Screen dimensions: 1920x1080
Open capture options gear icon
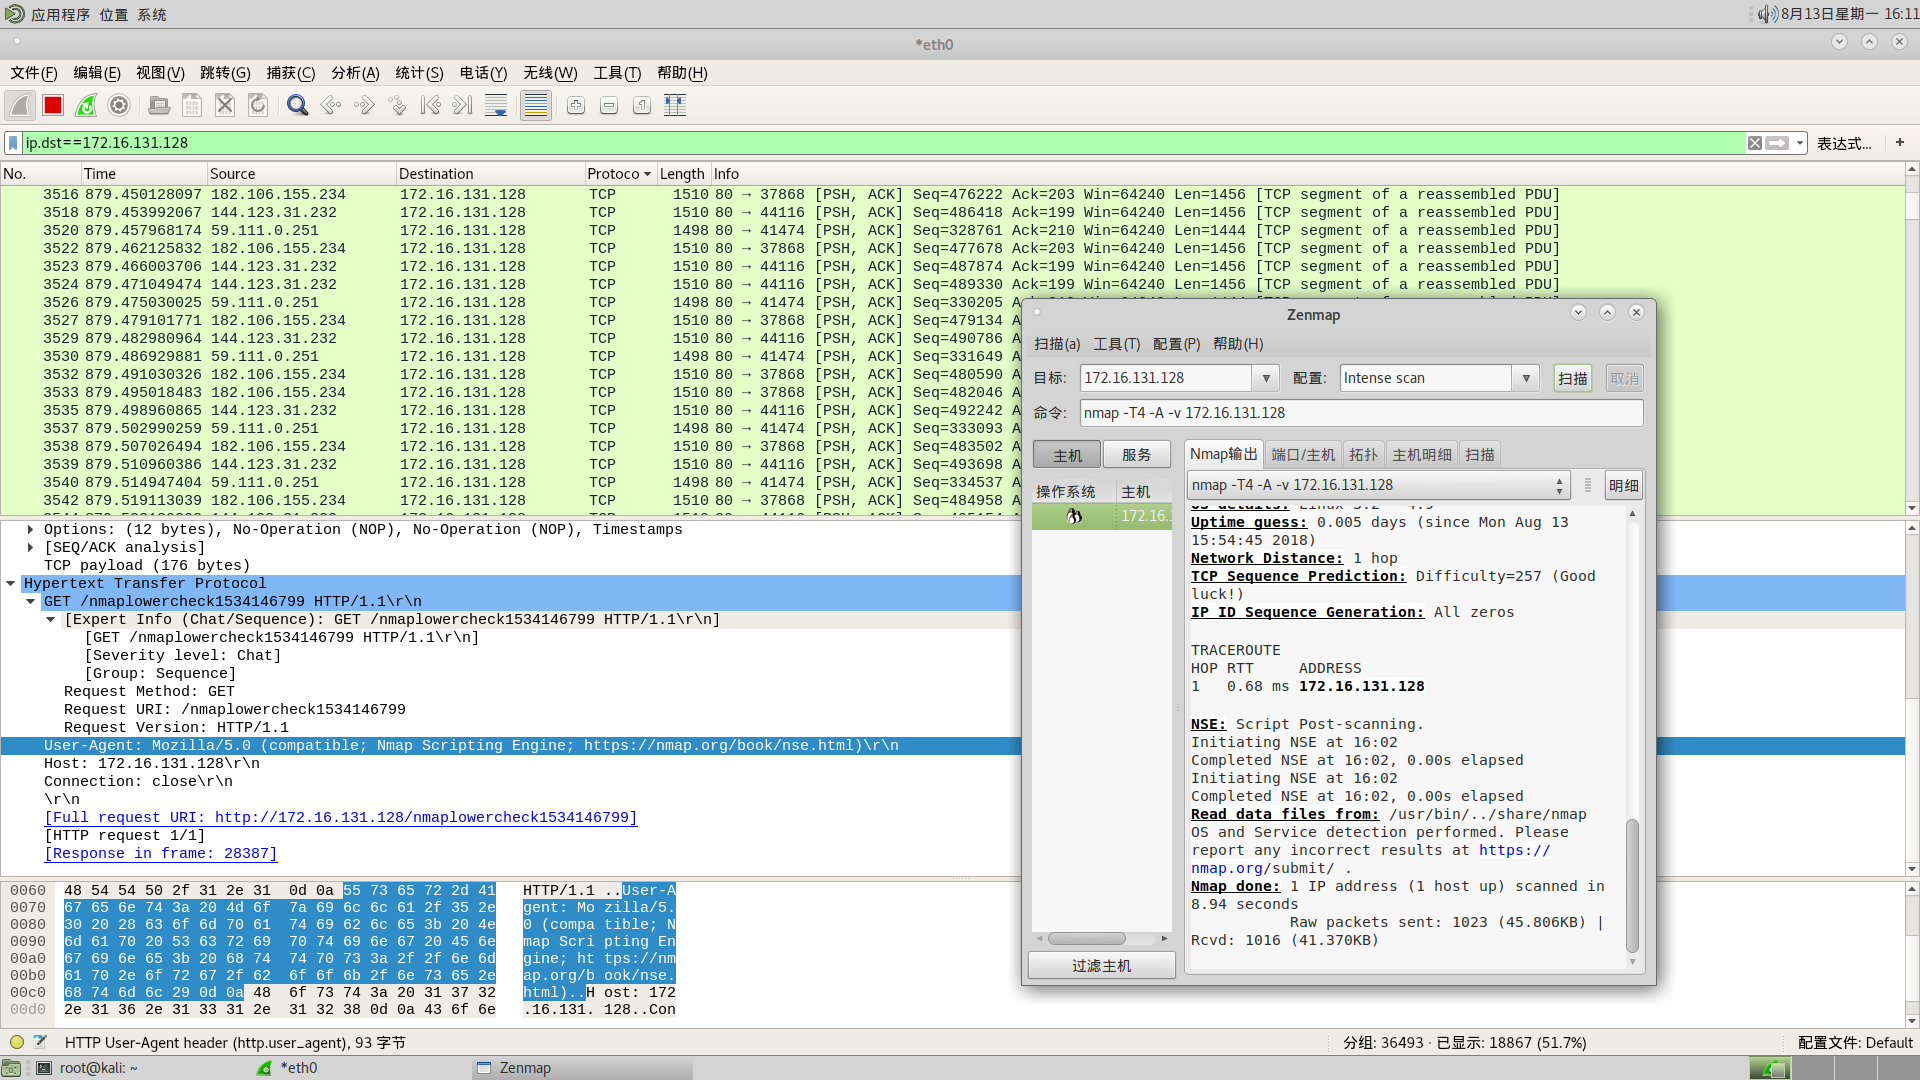tap(119, 105)
